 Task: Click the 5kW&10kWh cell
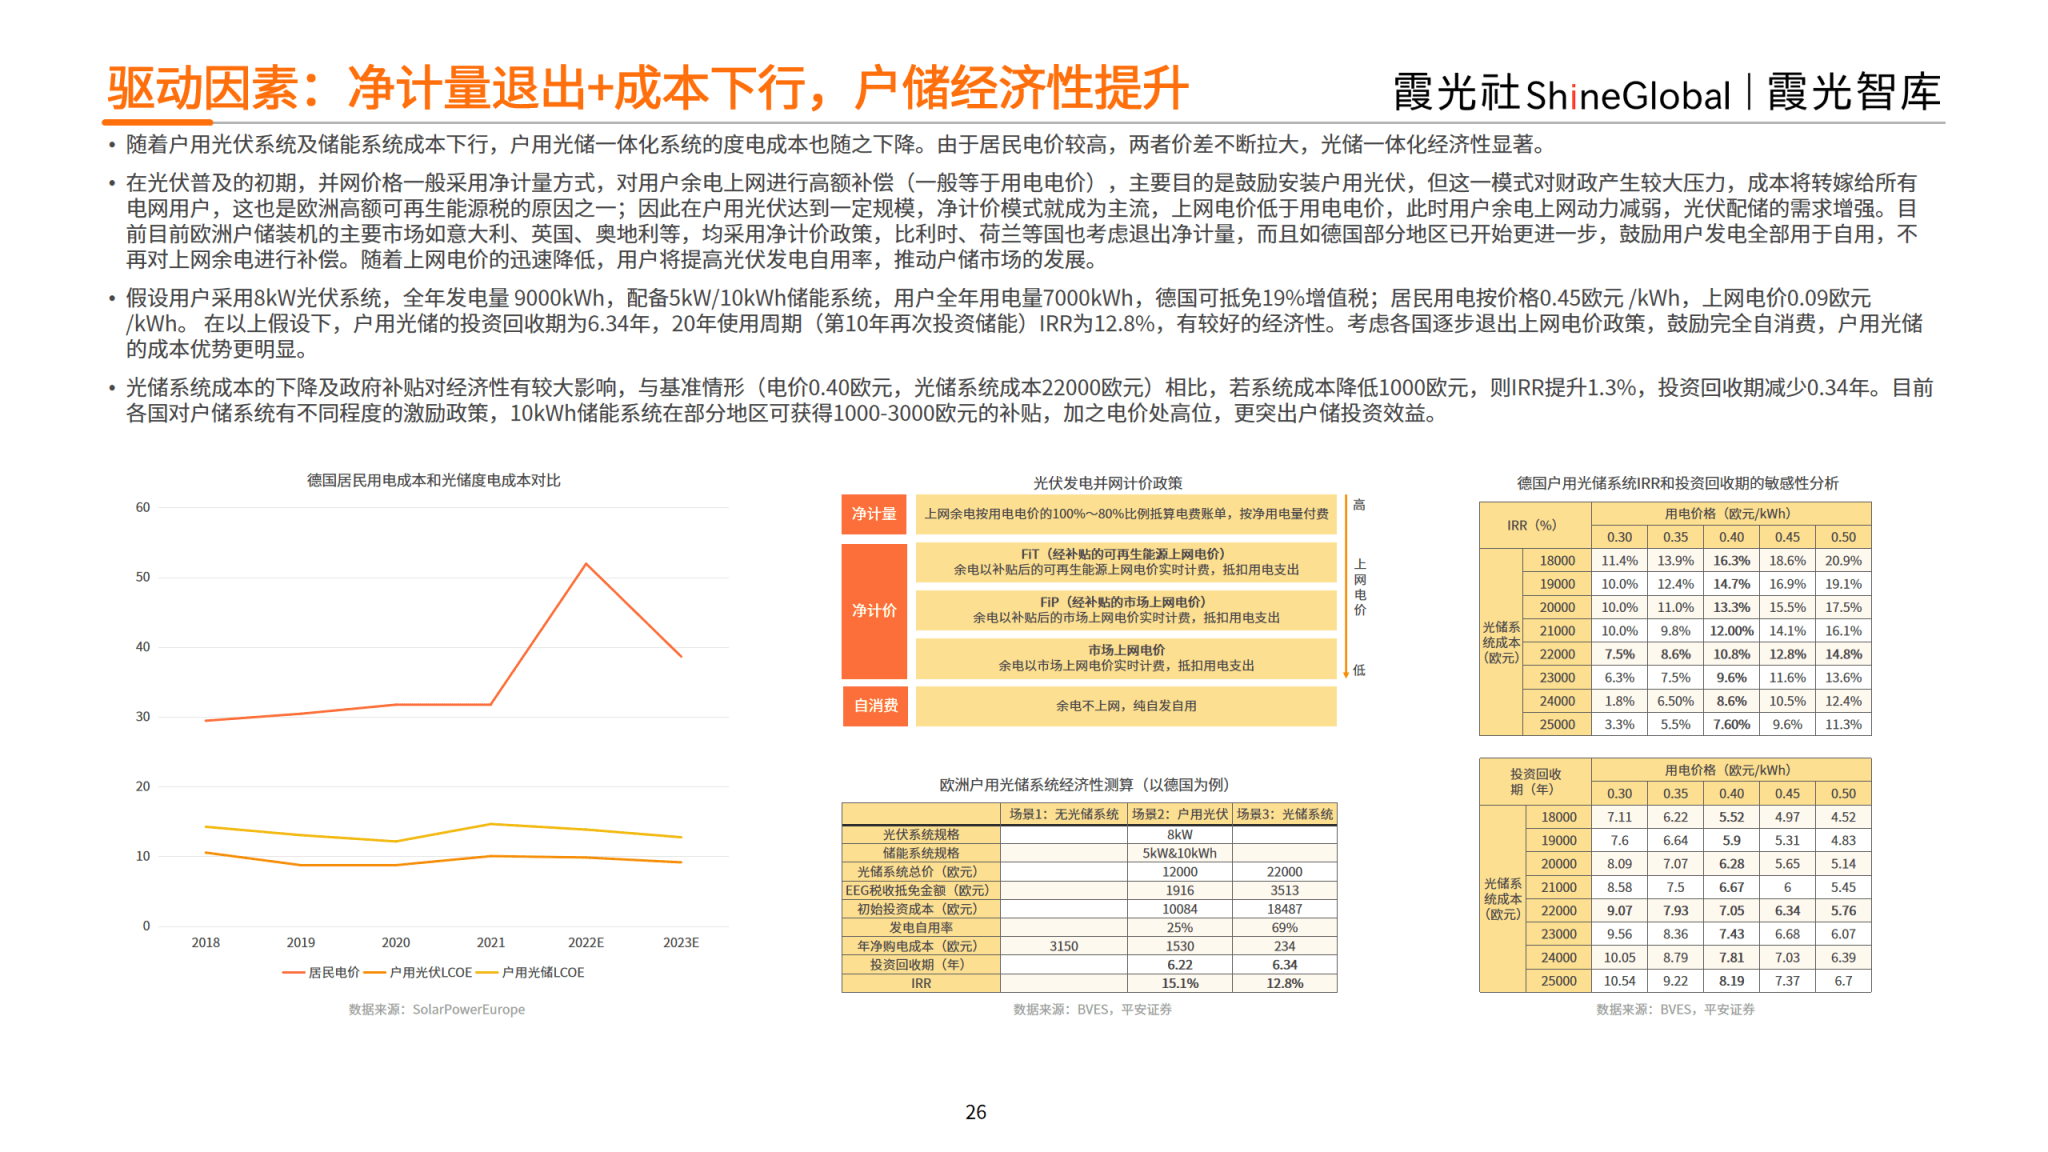tap(1180, 853)
